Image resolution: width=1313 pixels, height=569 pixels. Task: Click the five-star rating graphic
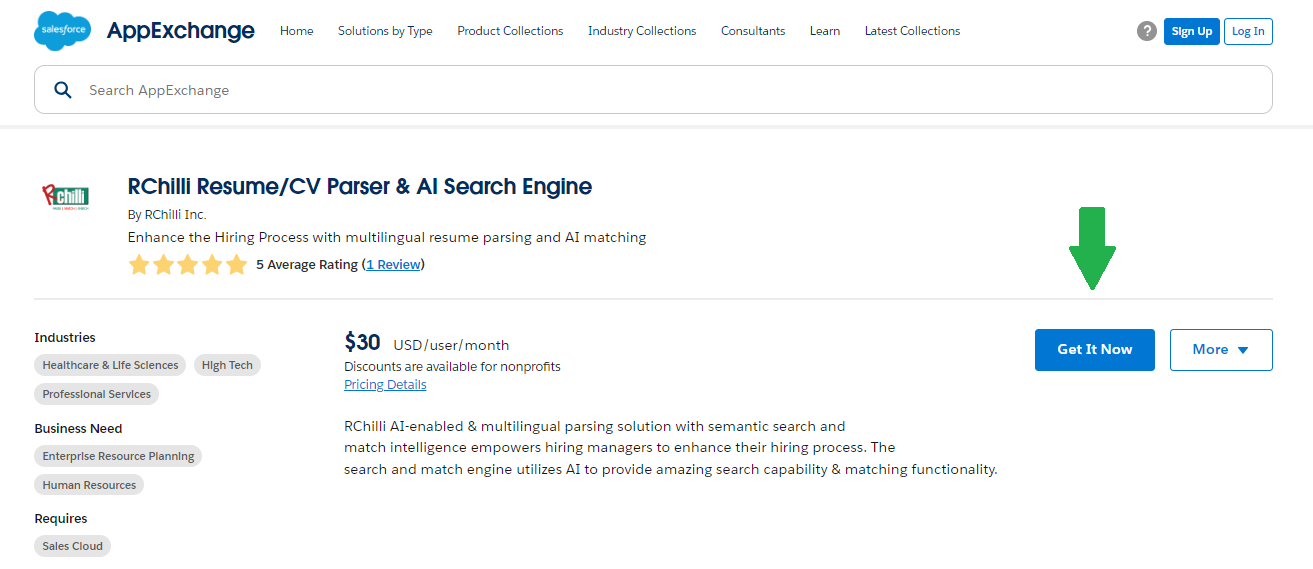point(188,265)
